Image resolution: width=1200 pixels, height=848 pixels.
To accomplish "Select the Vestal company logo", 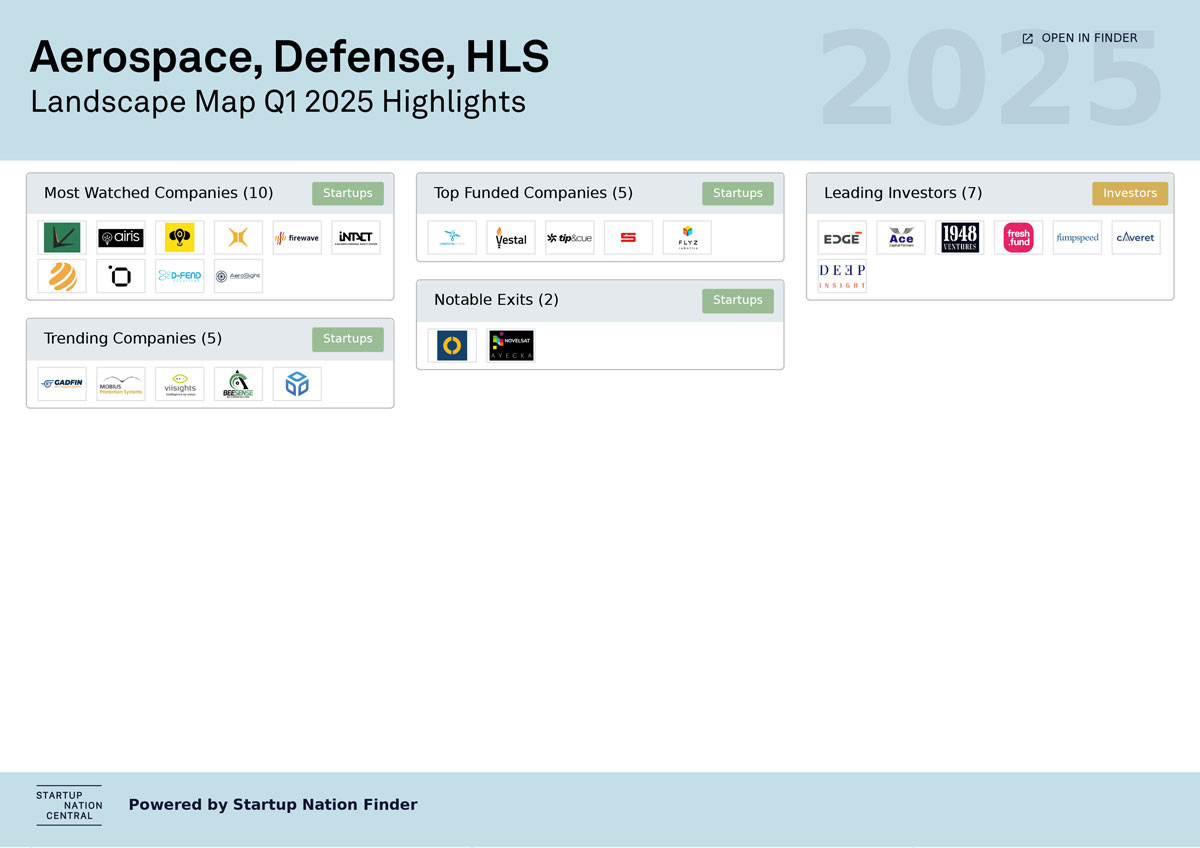I will [511, 238].
